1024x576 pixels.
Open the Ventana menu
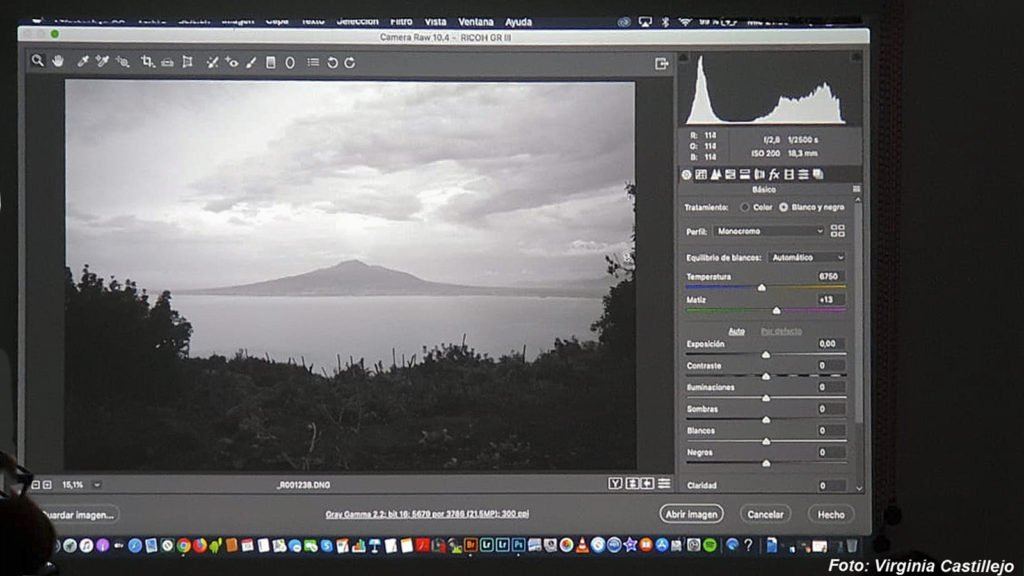point(475,21)
